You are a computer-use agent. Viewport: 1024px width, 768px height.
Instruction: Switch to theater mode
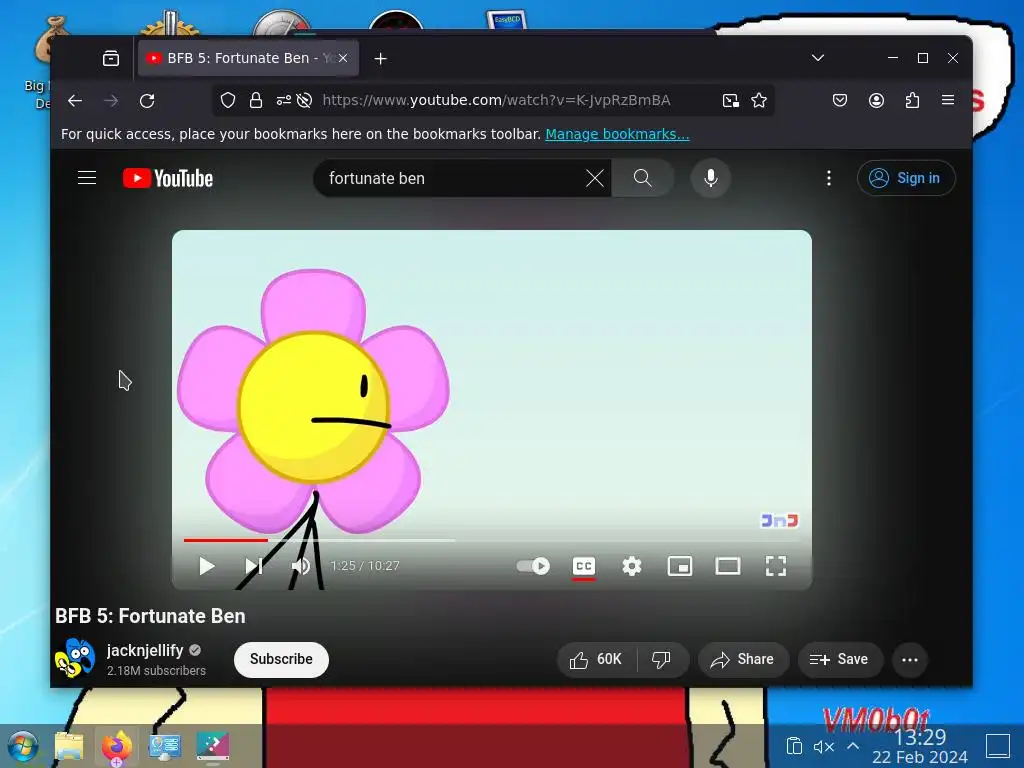728,566
